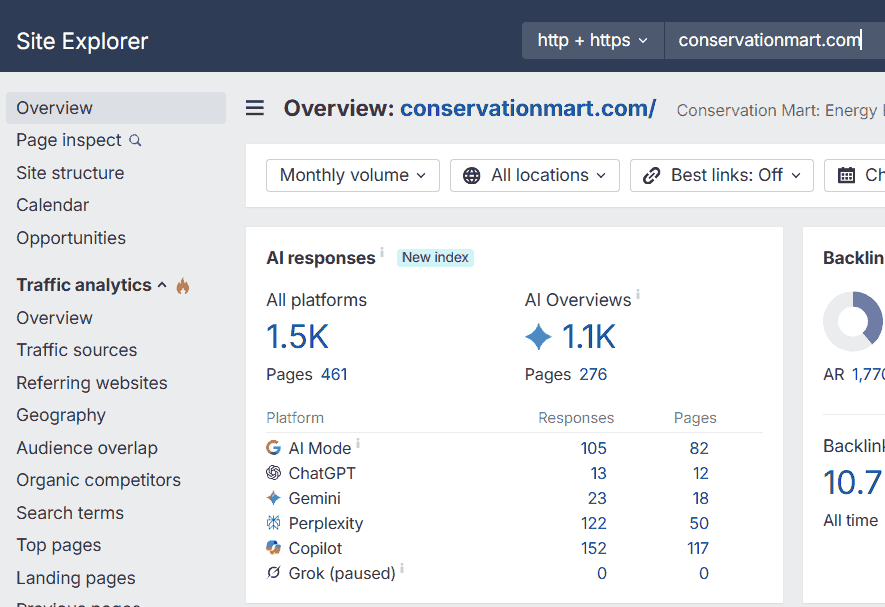Open Calendar in the sidebar
Viewport: 885px width, 607px height.
click(x=52, y=205)
